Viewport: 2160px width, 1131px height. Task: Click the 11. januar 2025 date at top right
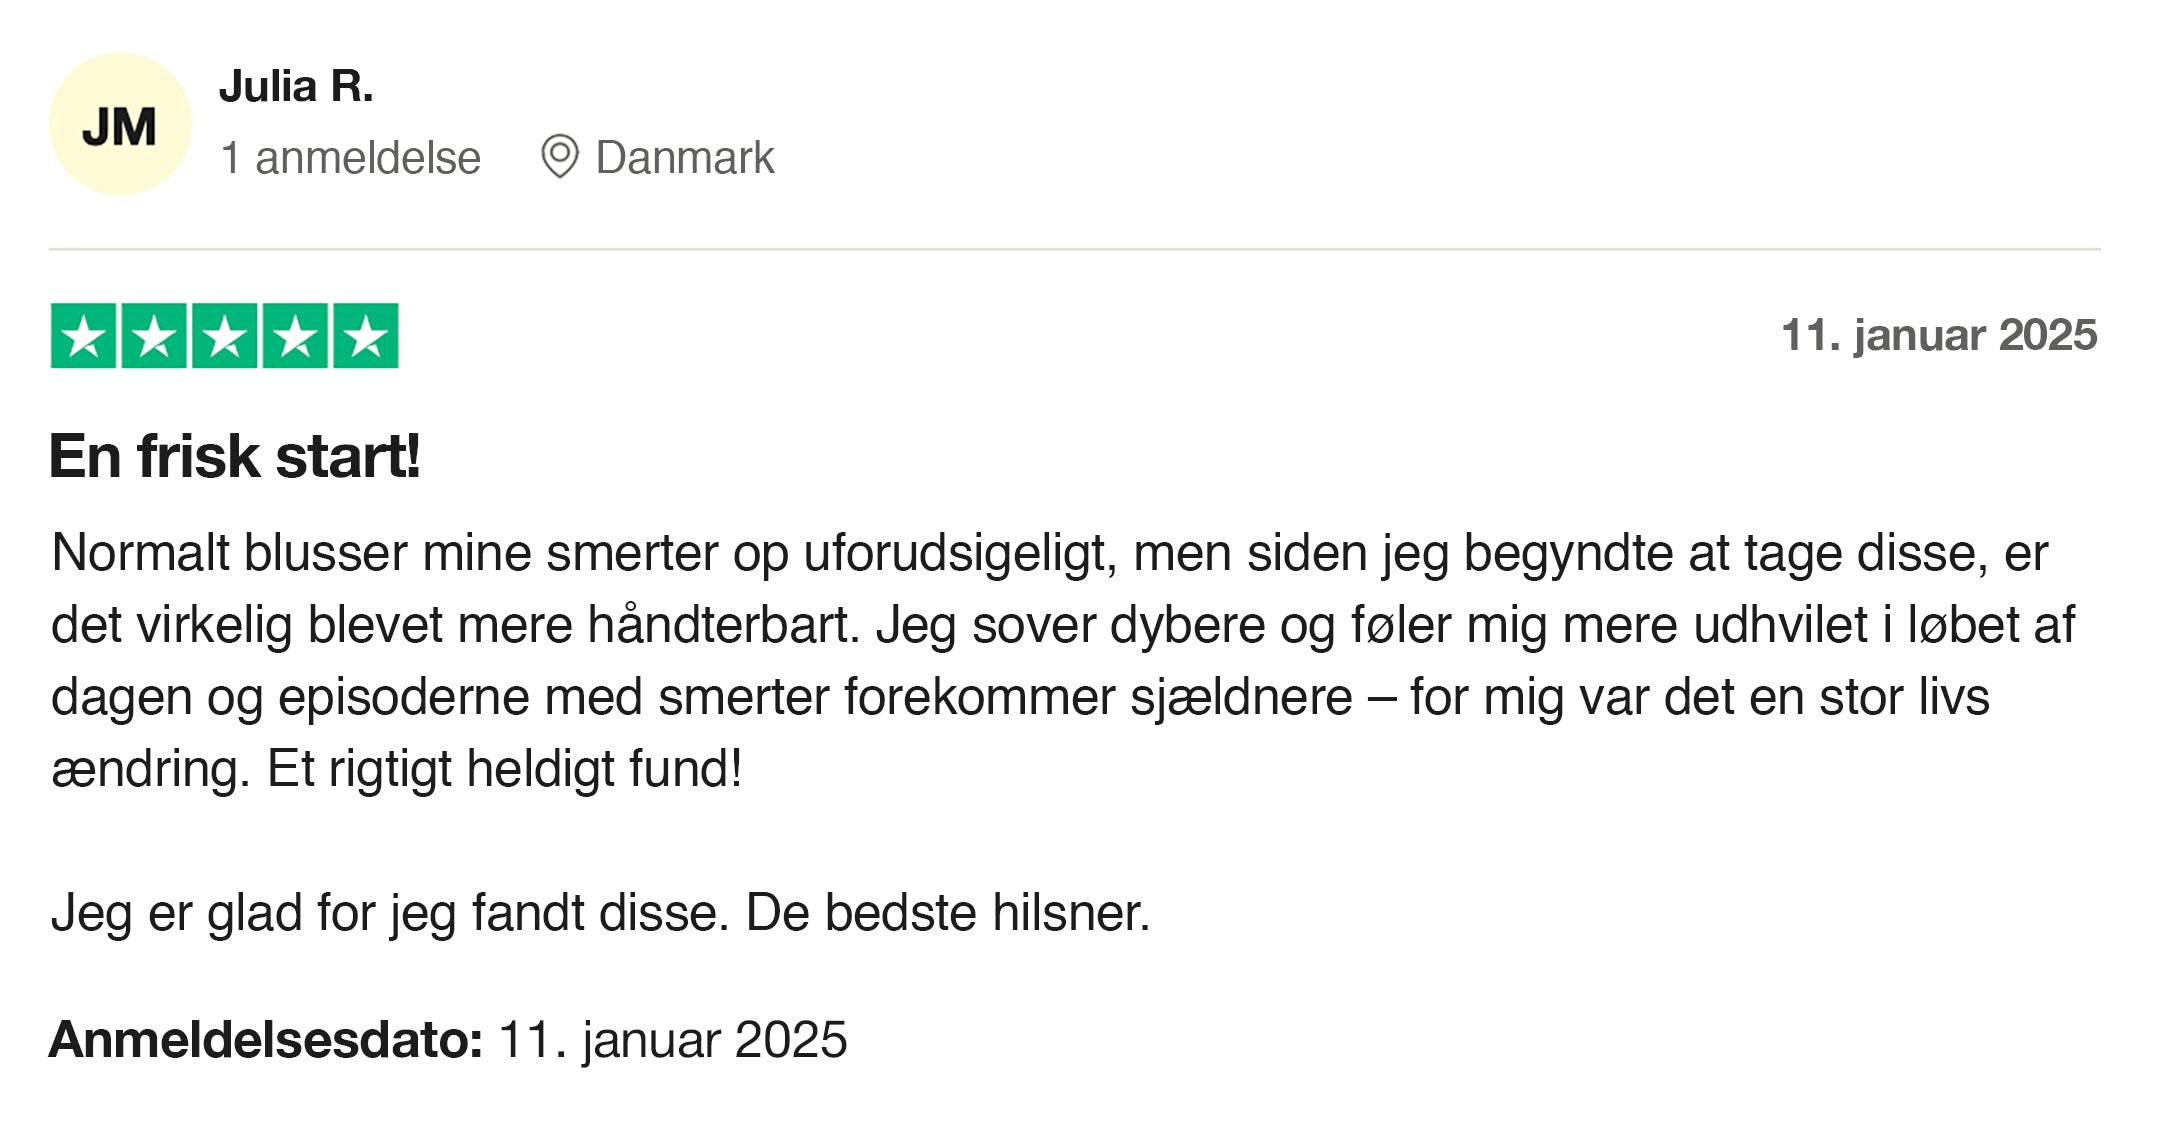tap(1939, 335)
